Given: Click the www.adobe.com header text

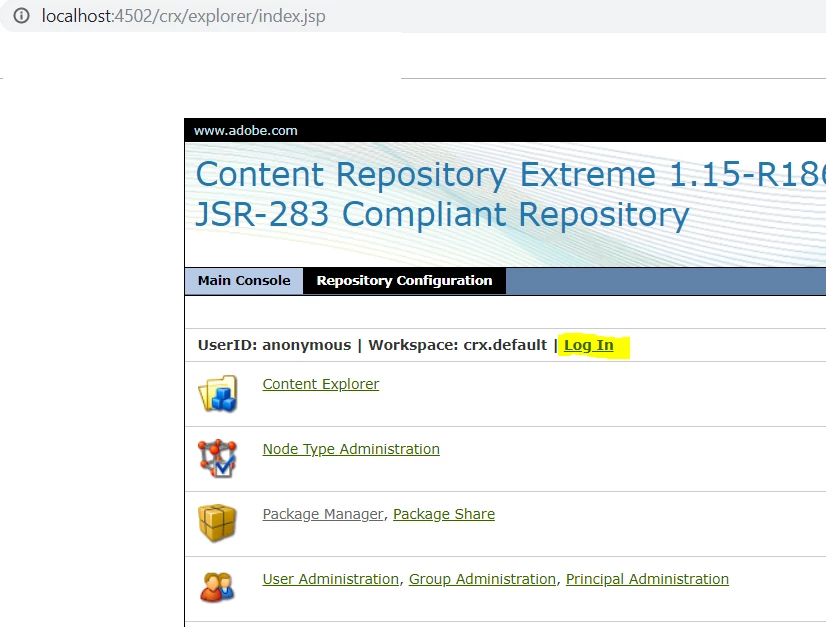Looking at the screenshot, I should tap(245, 131).
